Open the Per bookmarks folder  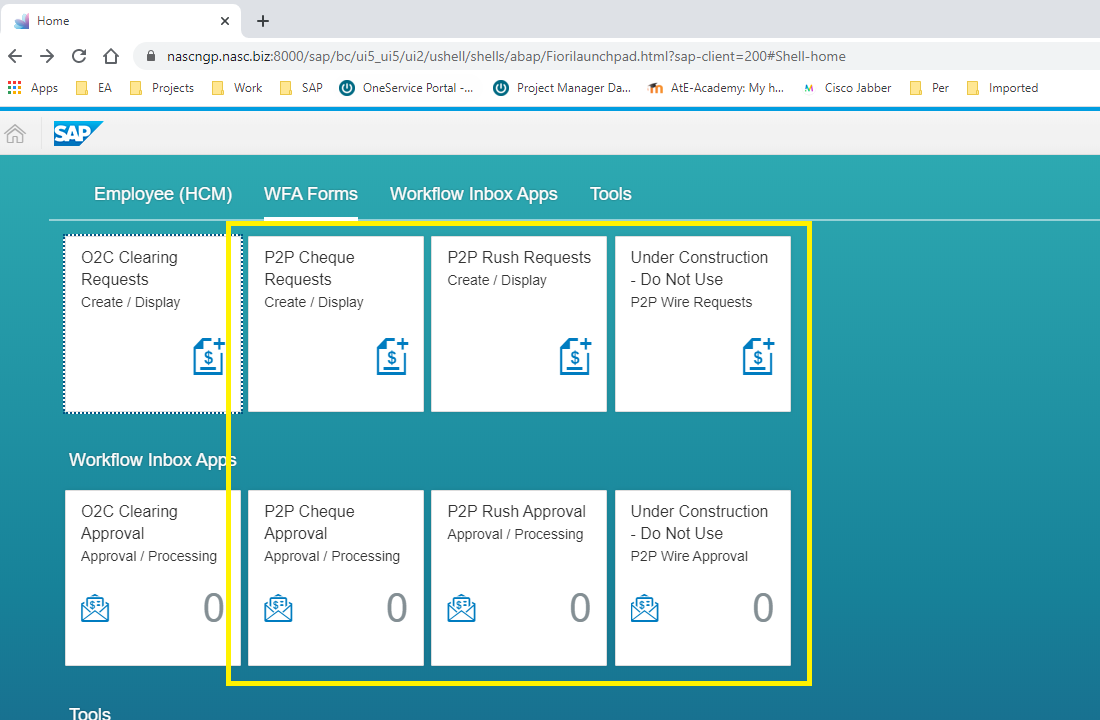point(930,88)
